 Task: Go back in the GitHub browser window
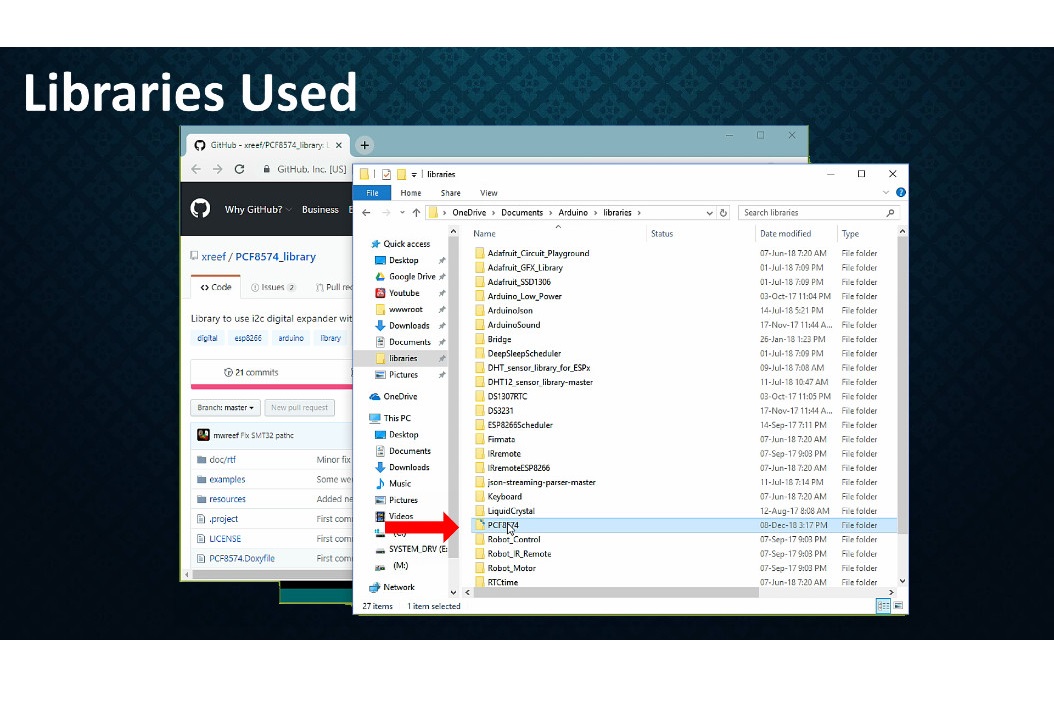click(196, 169)
